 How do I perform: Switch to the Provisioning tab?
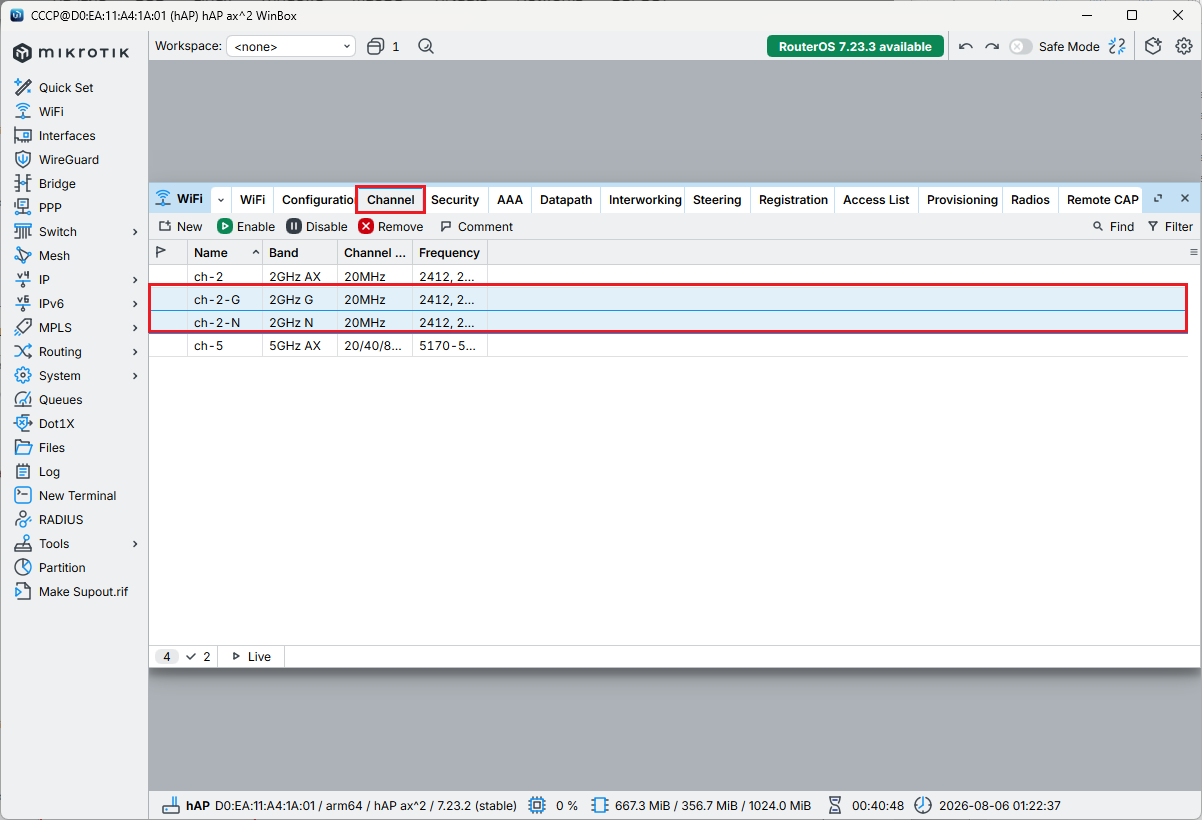point(962,200)
